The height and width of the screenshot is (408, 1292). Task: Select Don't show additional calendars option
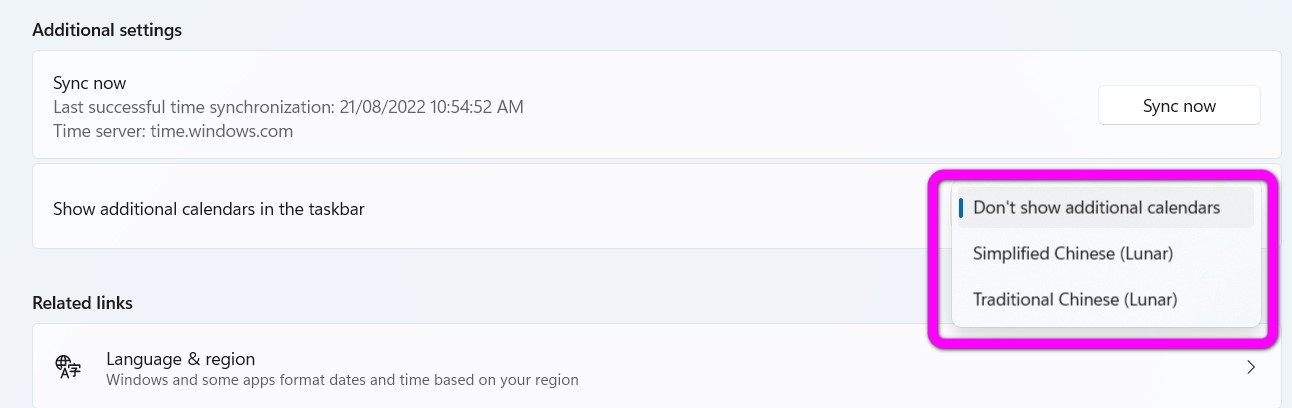point(1096,208)
